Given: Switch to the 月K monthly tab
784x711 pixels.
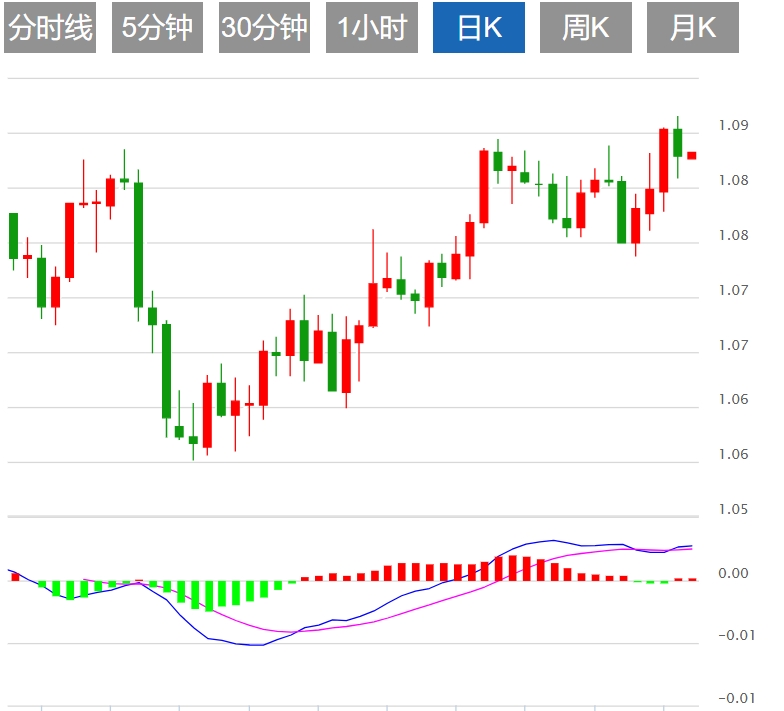Looking at the screenshot, I should (x=693, y=27).
